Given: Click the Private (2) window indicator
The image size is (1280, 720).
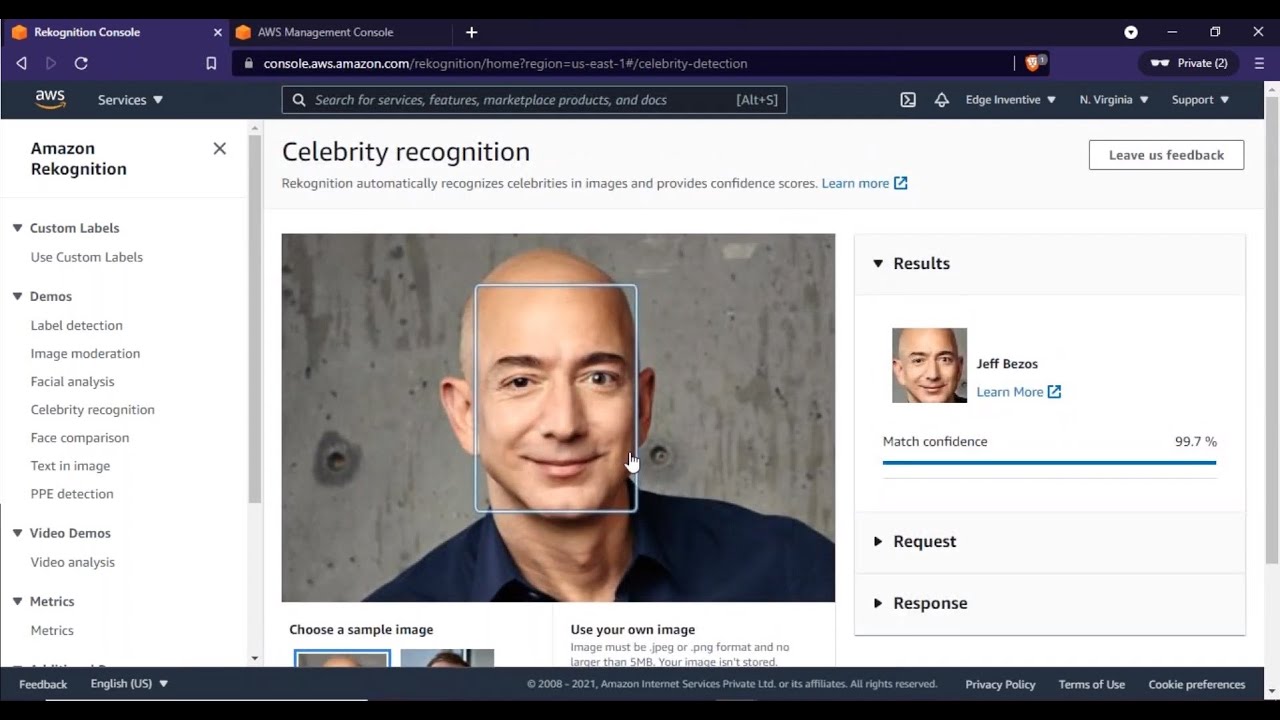Looking at the screenshot, I should click(x=1189, y=63).
